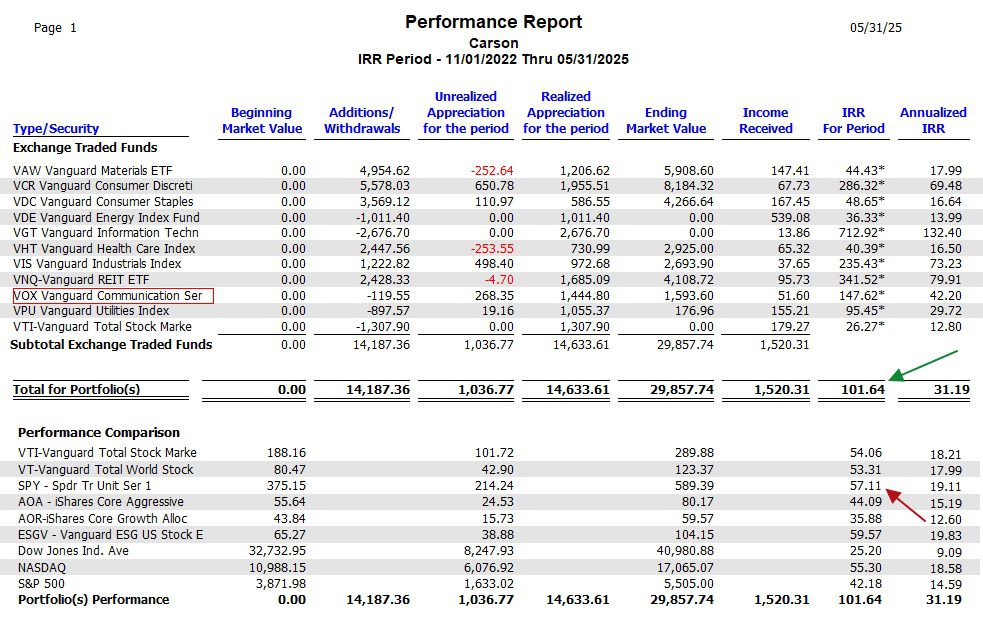
Task: Click the 19.83 annualized IRR for ESGV
Action: [946, 535]
